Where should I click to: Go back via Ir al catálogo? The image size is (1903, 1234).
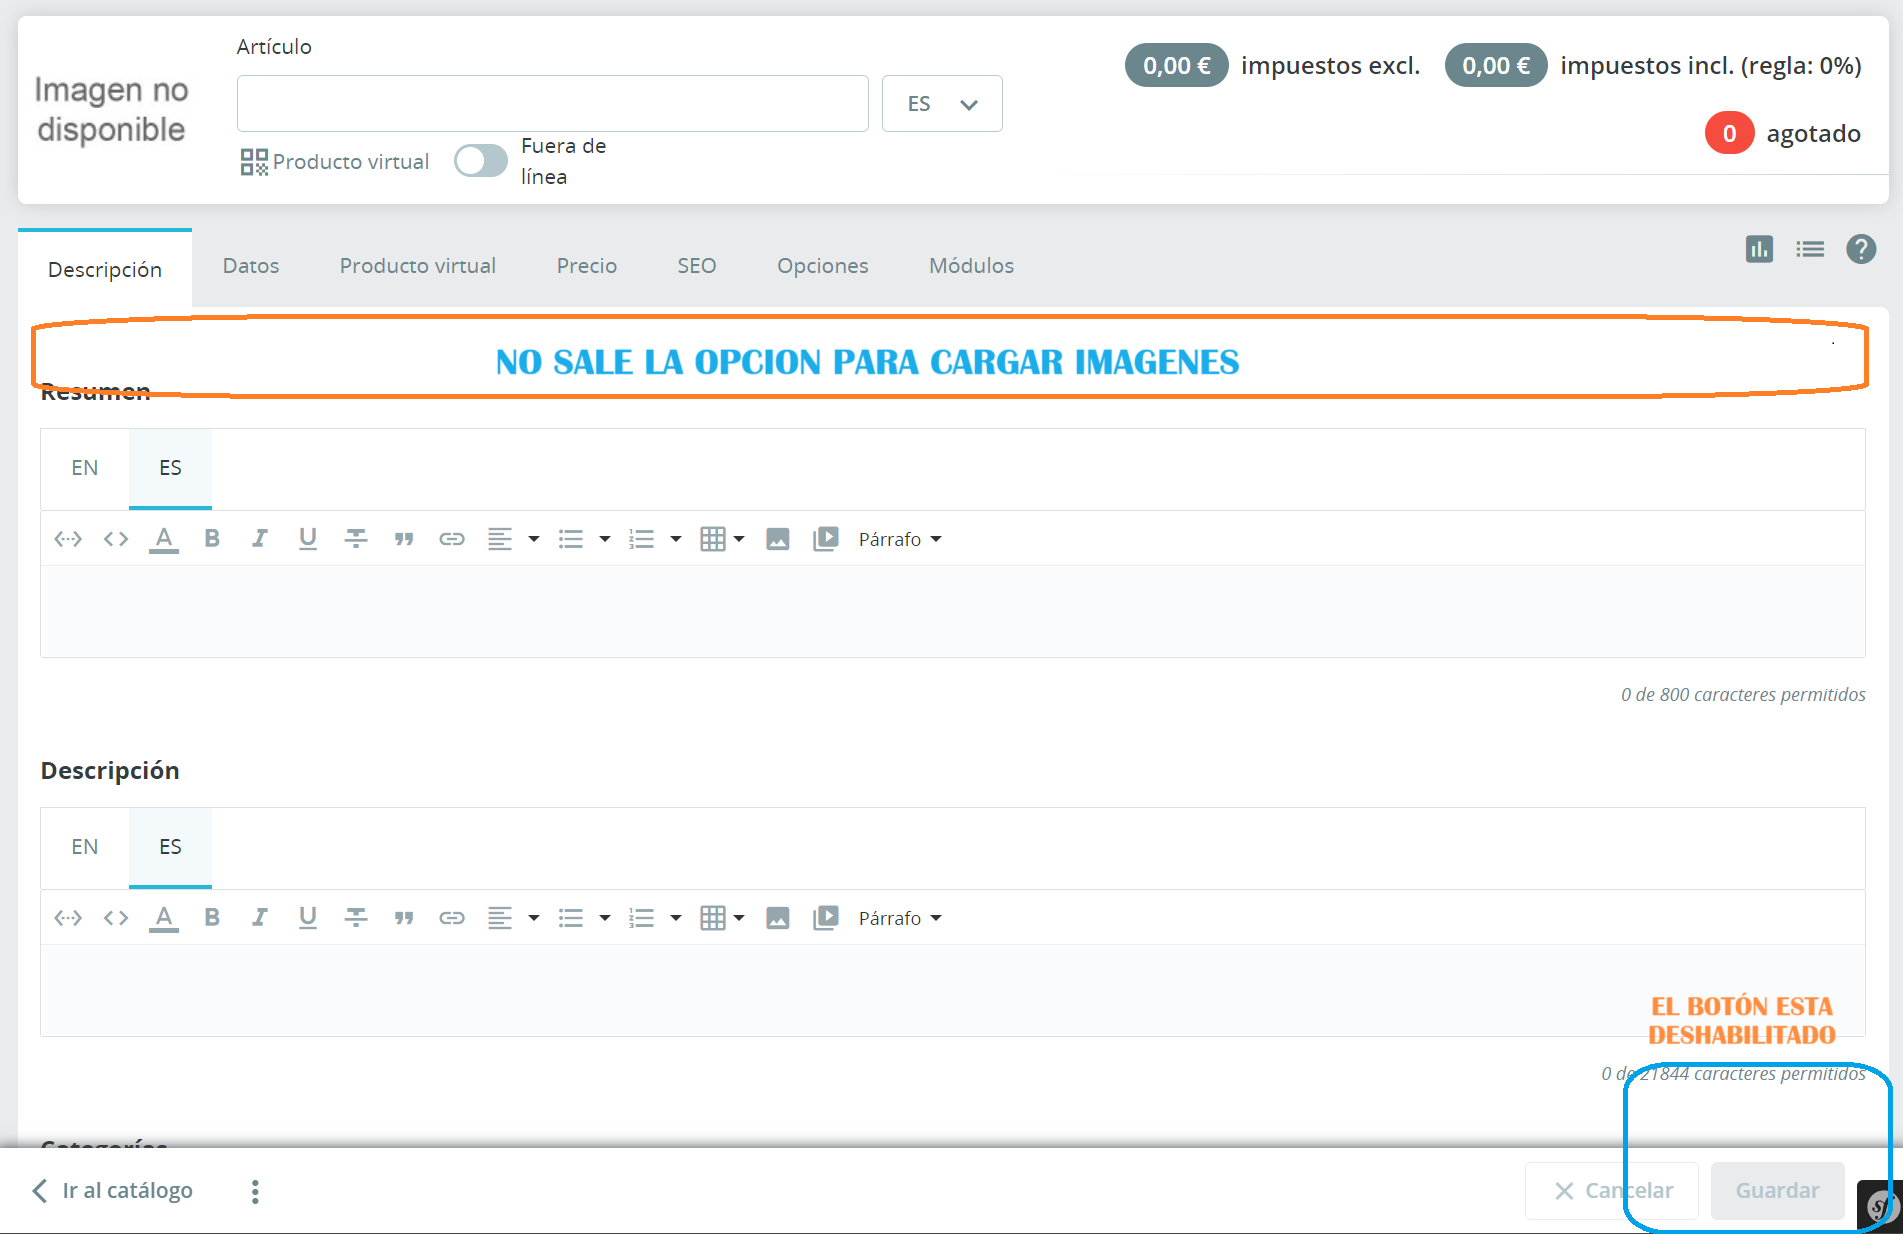[x=112, y=1191]
